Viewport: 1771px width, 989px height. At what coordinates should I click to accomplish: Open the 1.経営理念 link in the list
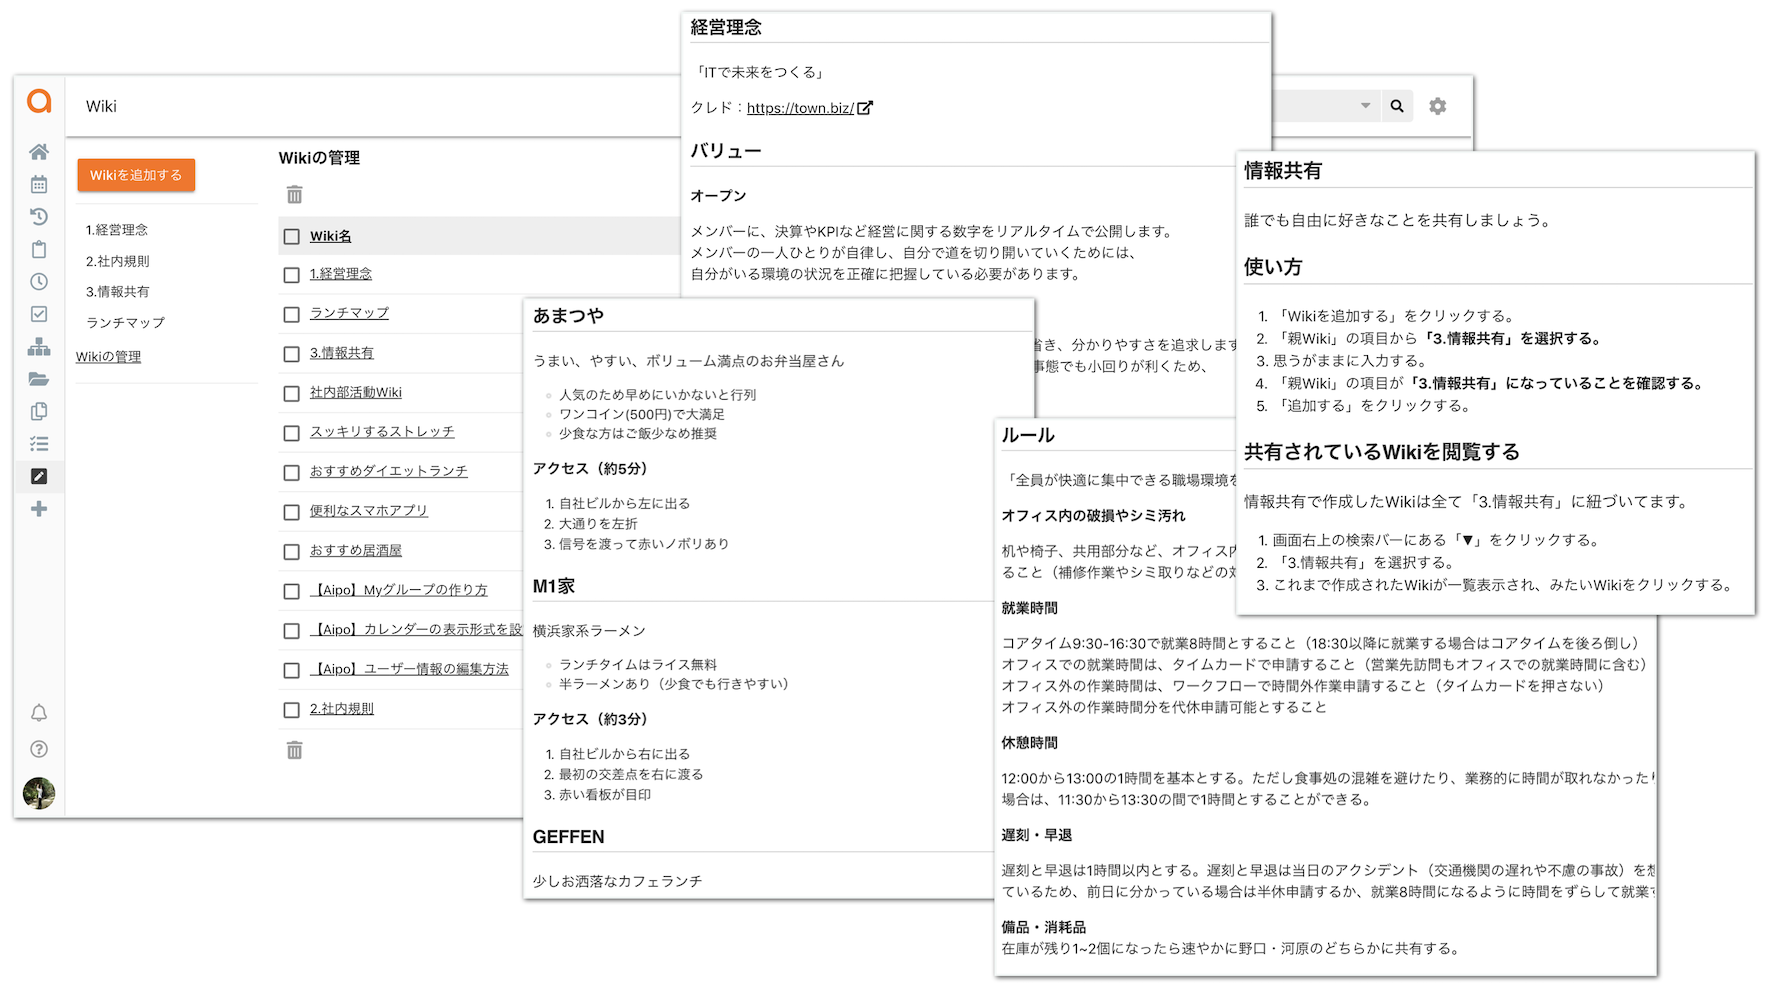click(340, 274)
